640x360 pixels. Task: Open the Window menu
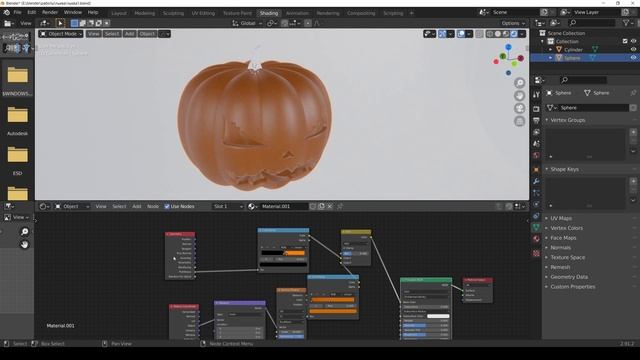(x=73, y=13)
